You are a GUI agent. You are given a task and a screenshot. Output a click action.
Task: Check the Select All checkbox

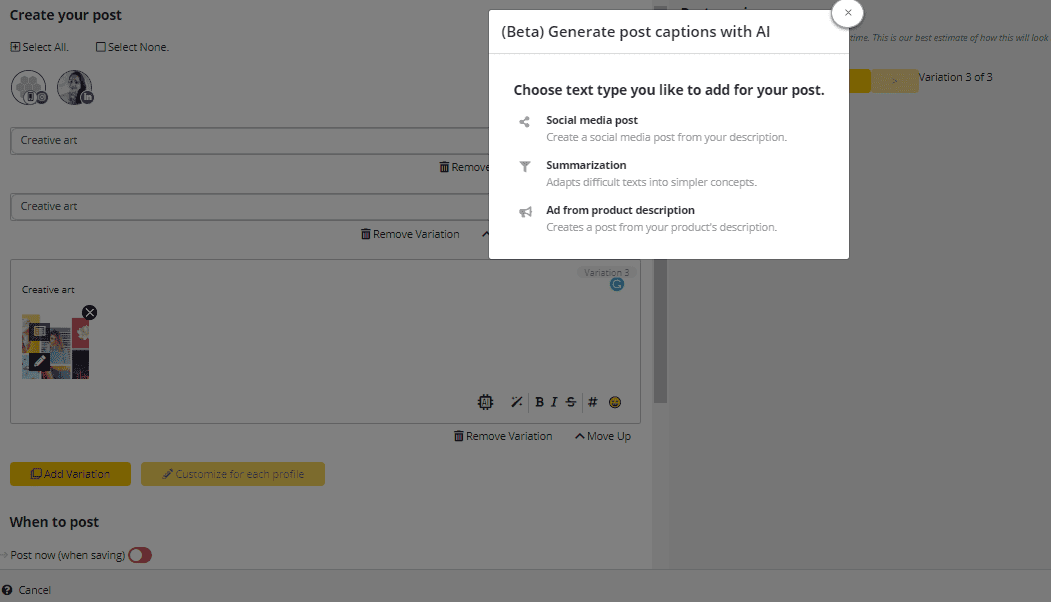click(x=15, y=46)
